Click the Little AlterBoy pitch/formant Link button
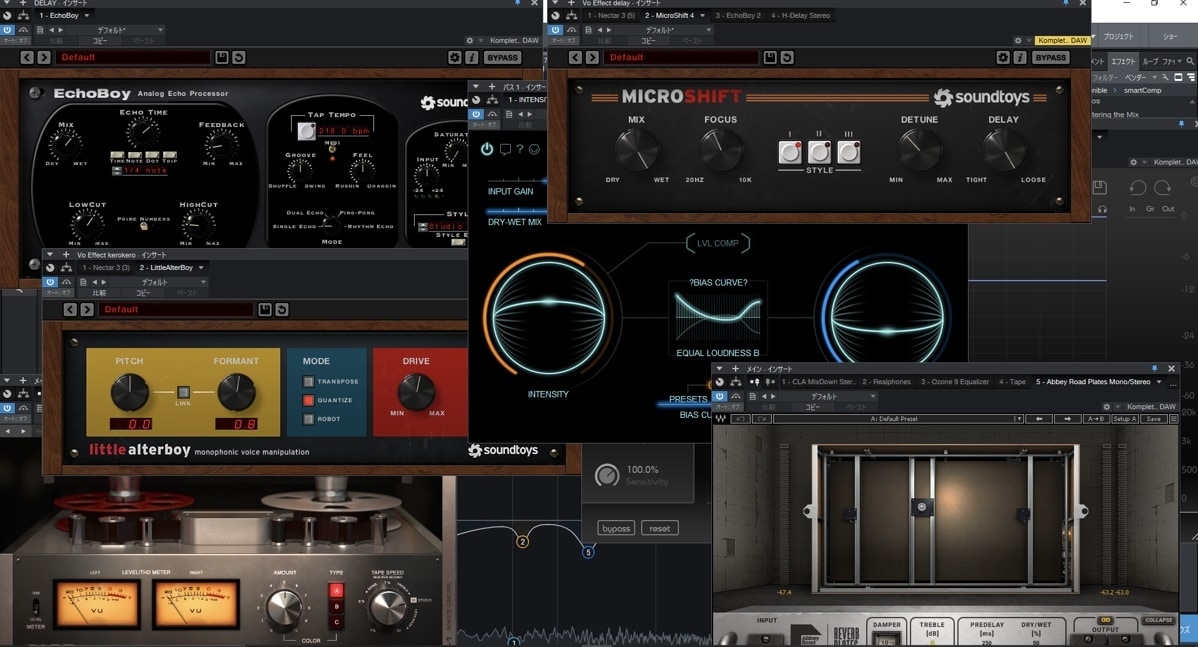Viewport: 1198px width, 647px height. pos(183,393)
